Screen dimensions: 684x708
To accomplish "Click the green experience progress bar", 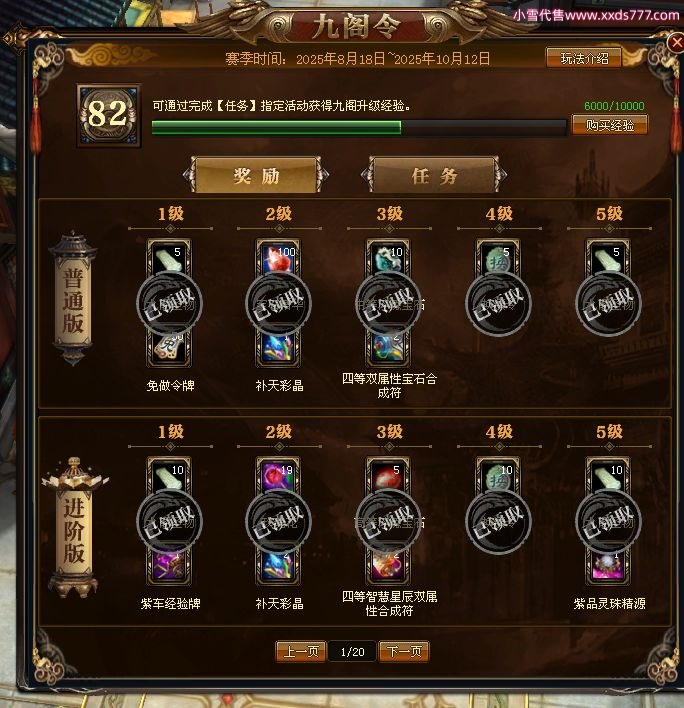I will coord(359,127).
